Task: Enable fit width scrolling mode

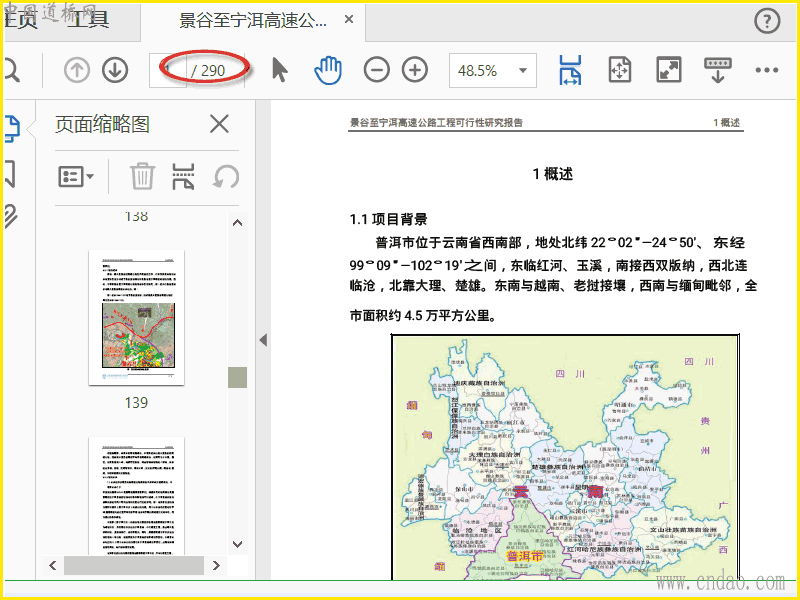Action: coord(570,70)
